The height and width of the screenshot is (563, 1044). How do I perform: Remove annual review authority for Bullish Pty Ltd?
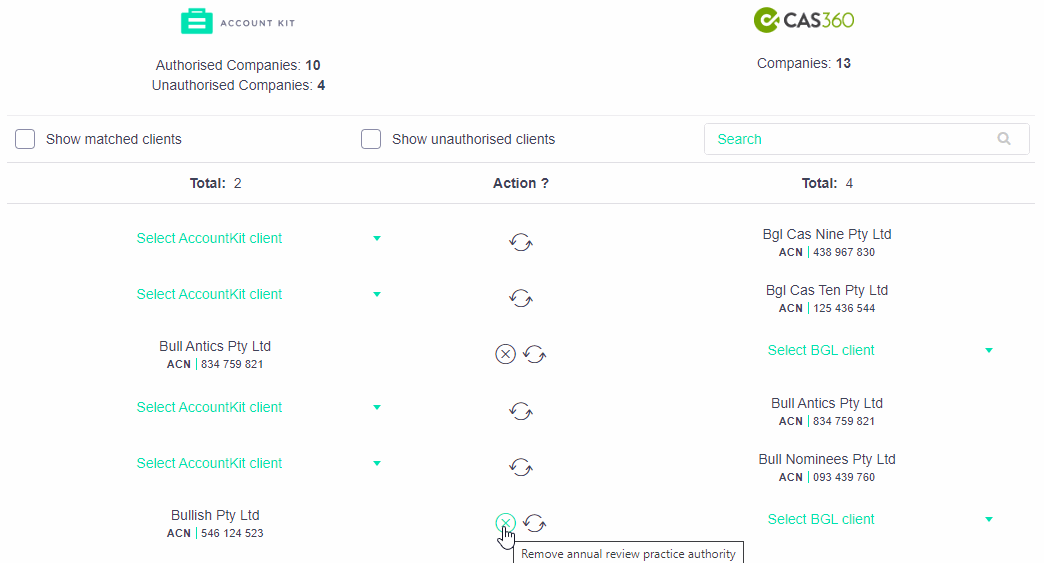click(x=505, y=523)
